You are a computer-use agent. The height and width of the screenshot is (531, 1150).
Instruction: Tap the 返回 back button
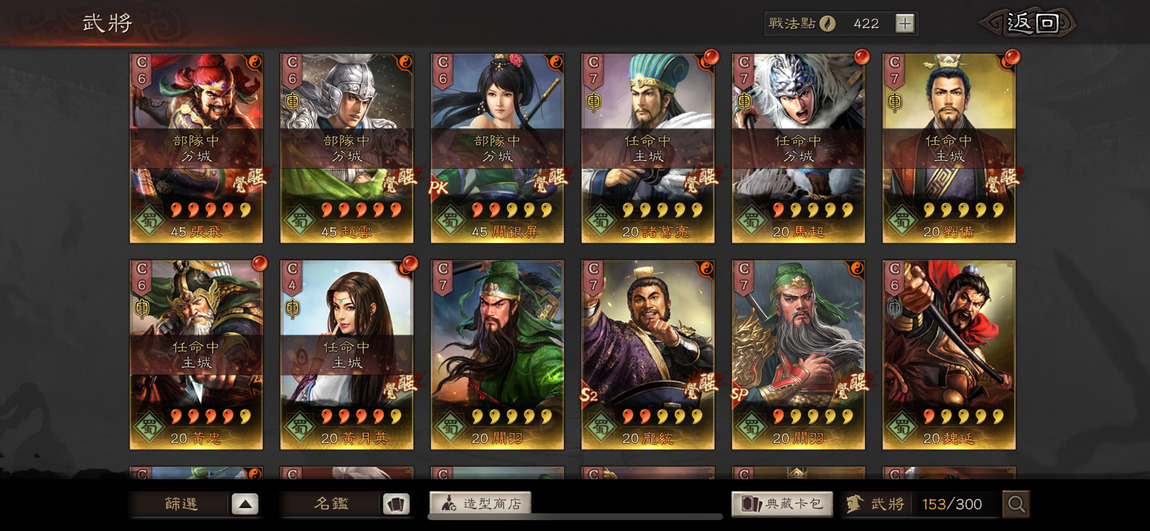[1032, 23]
